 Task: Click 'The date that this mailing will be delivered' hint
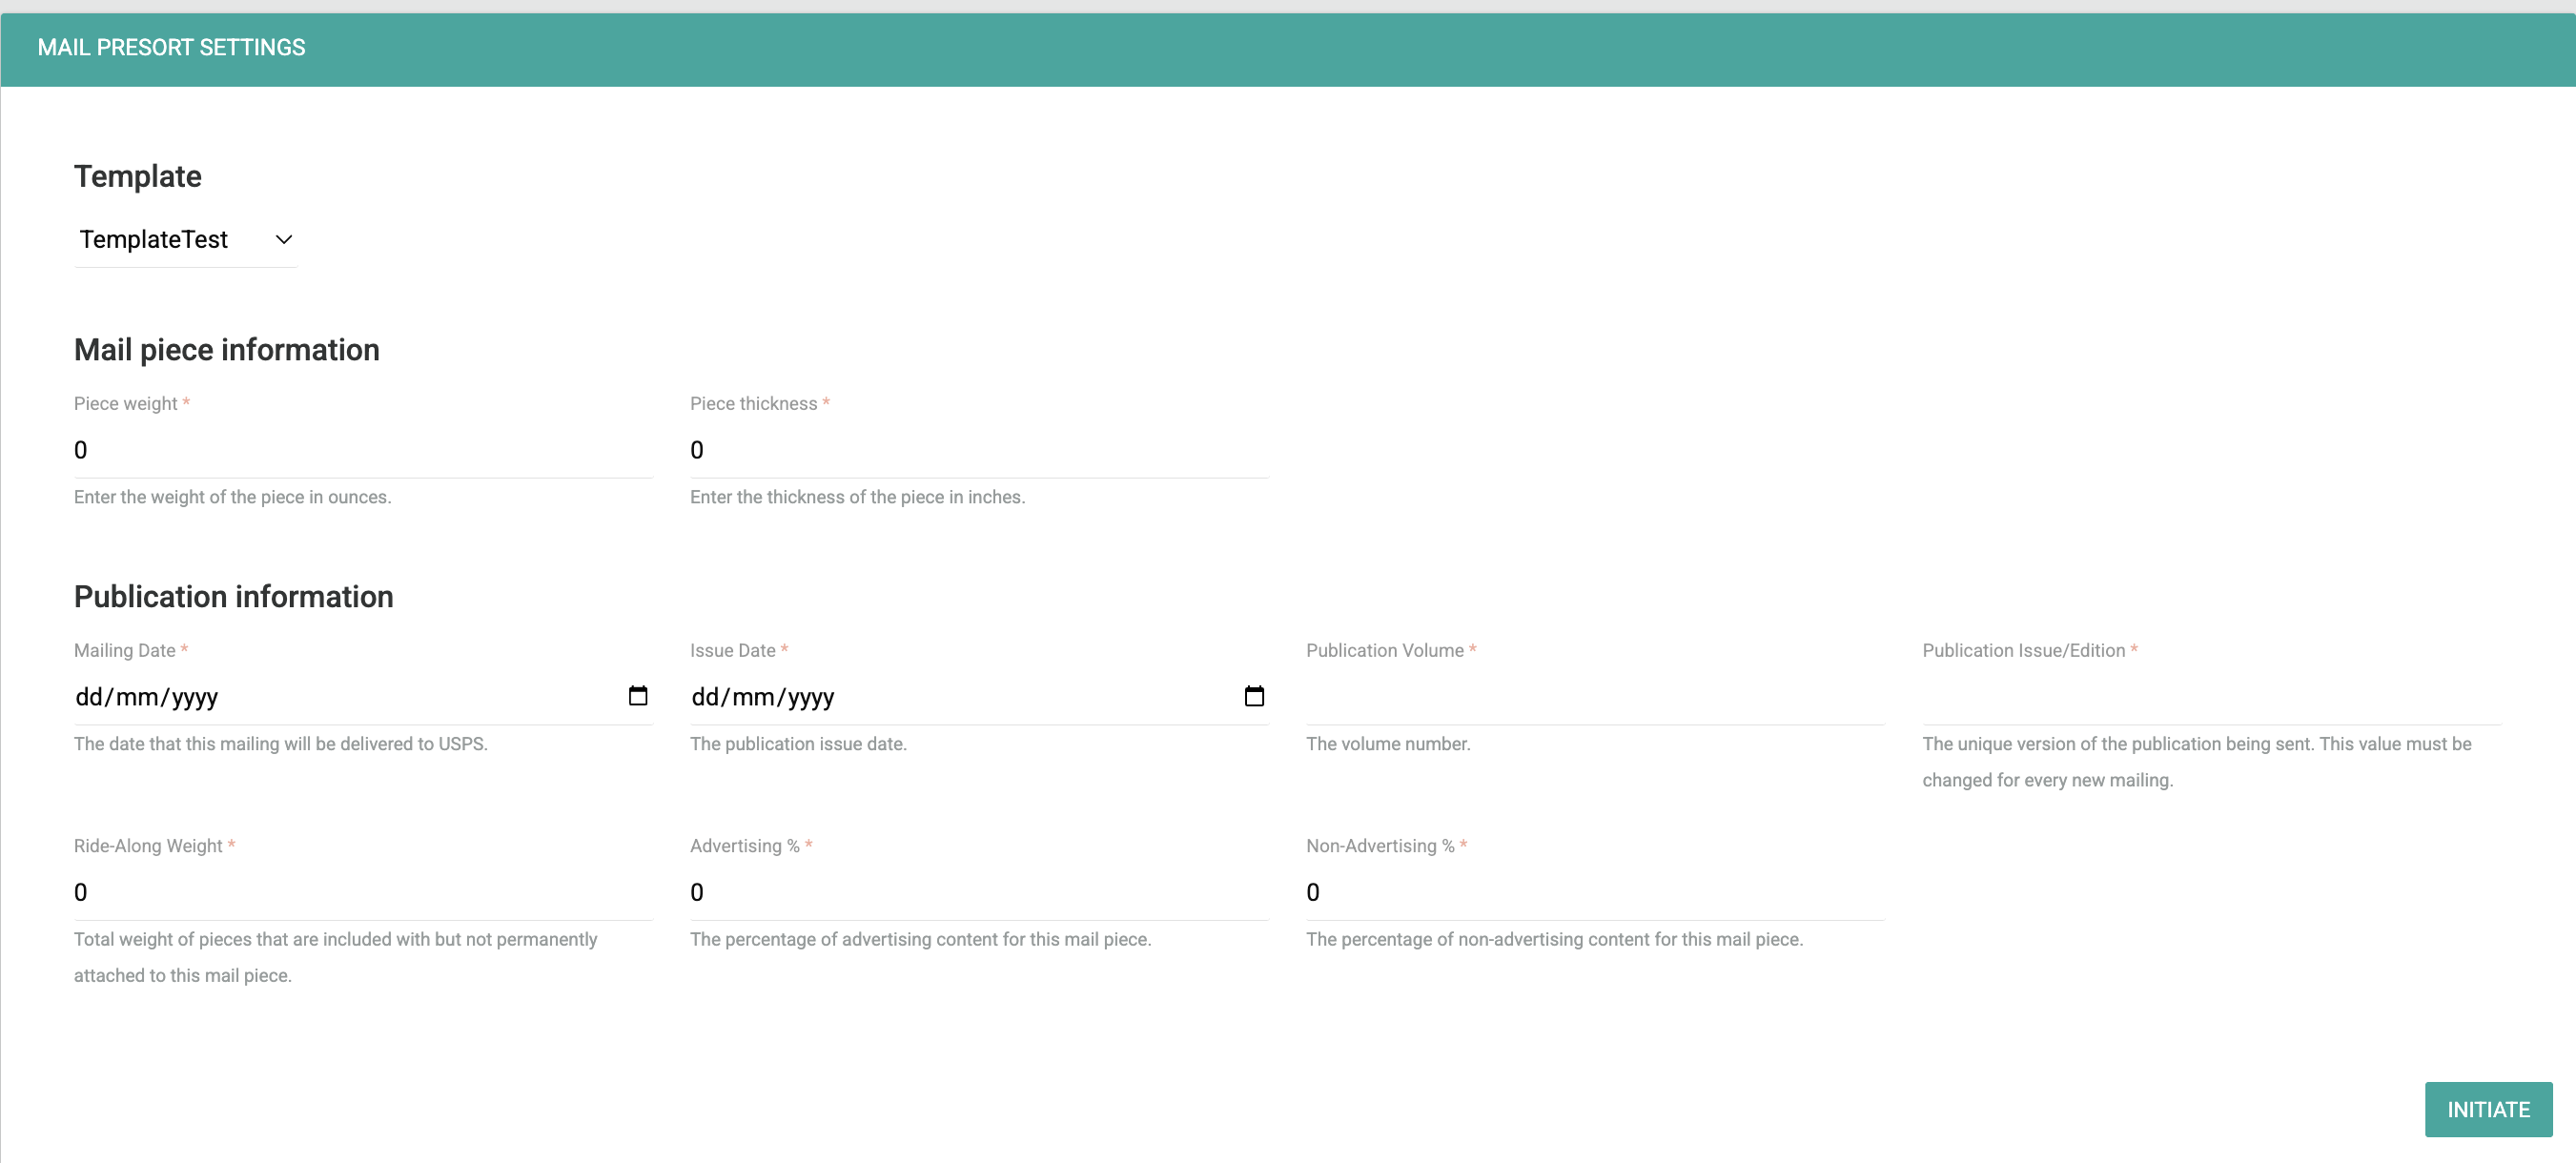280,744
